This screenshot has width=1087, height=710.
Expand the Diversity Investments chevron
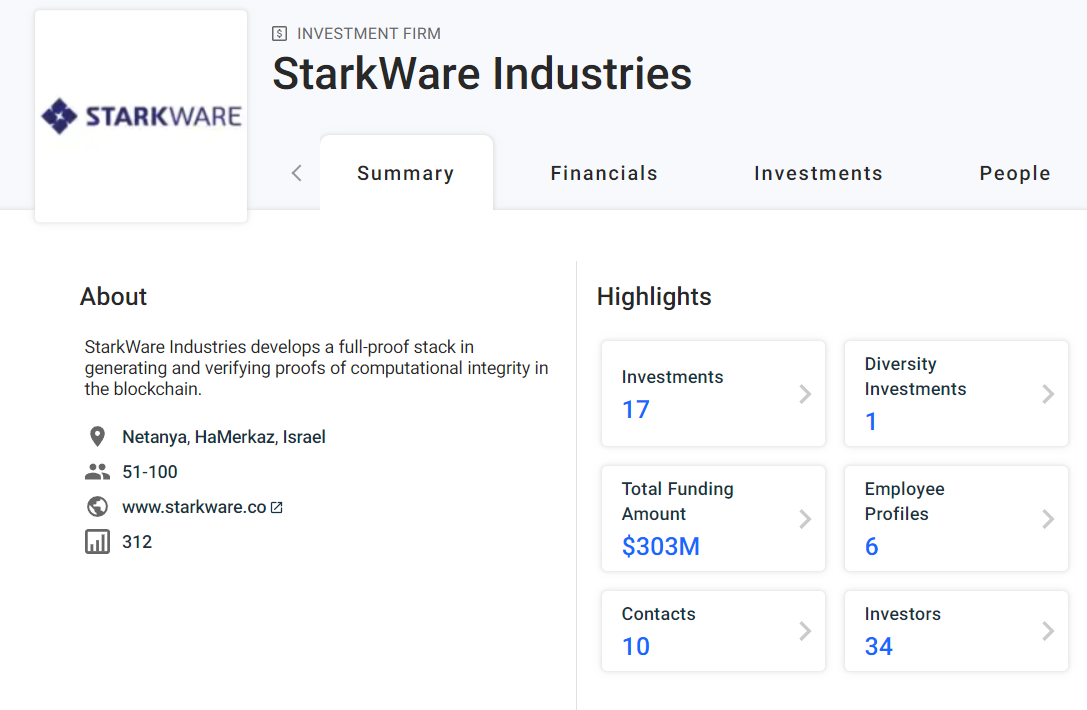coord(1048,394)
